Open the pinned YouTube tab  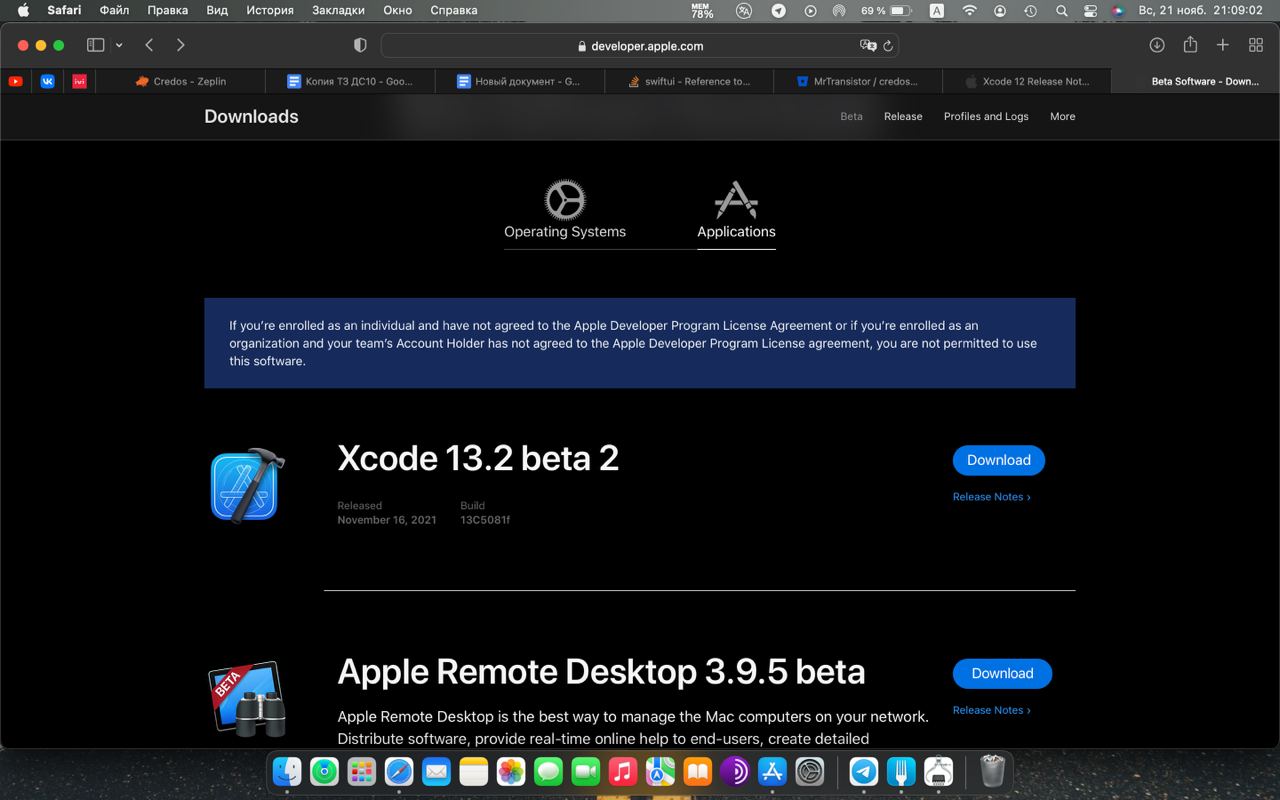(16, 81)
